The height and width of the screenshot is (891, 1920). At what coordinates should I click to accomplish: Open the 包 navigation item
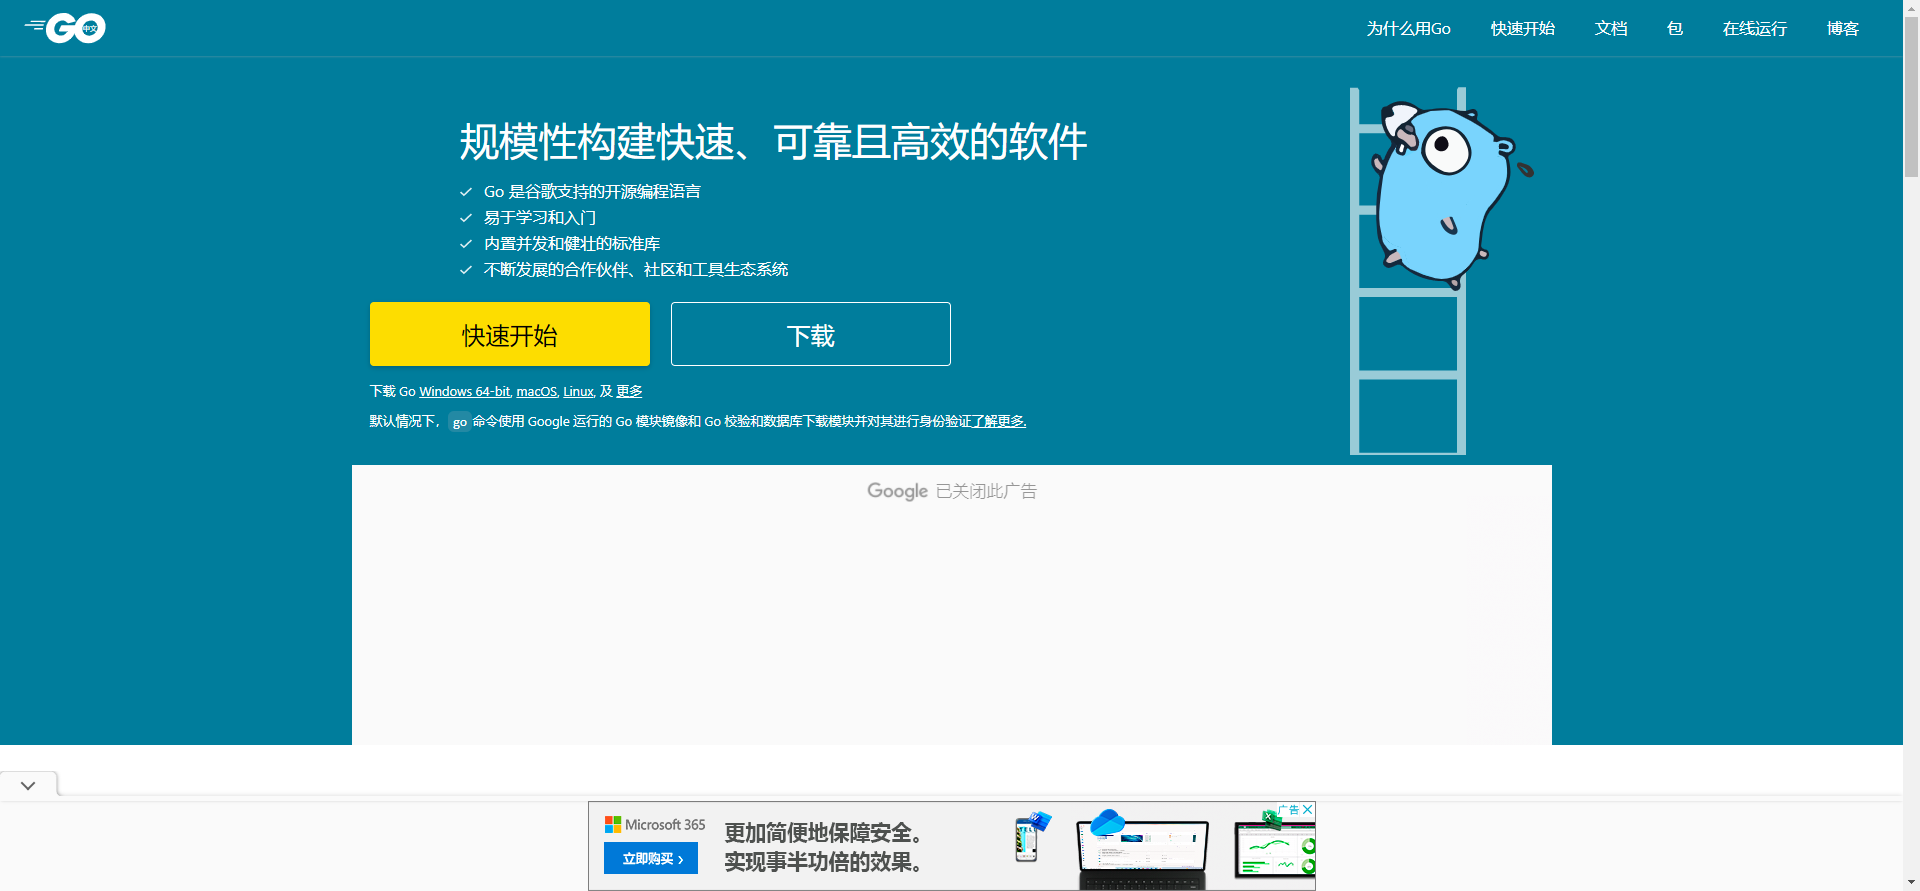[1675, 28]
